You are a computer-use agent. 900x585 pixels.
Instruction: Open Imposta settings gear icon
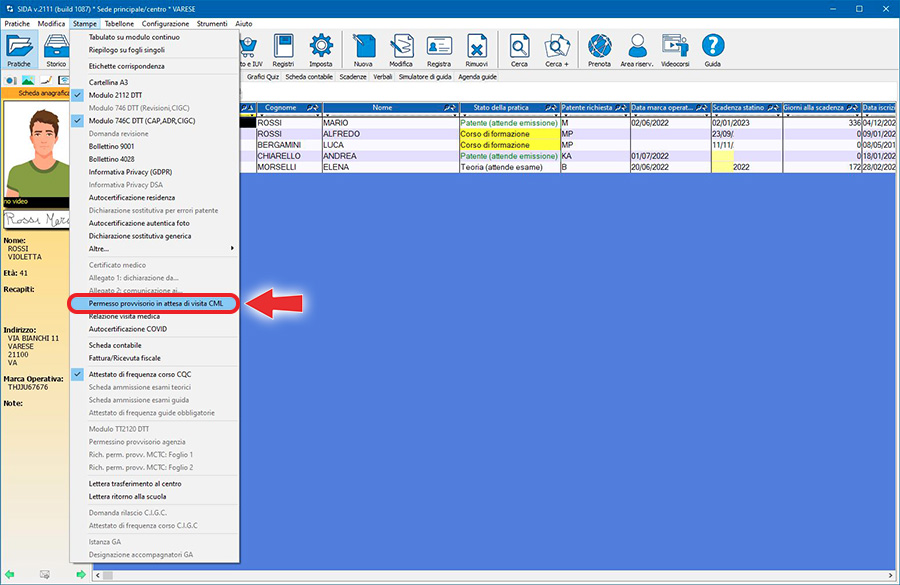(320, 50)
